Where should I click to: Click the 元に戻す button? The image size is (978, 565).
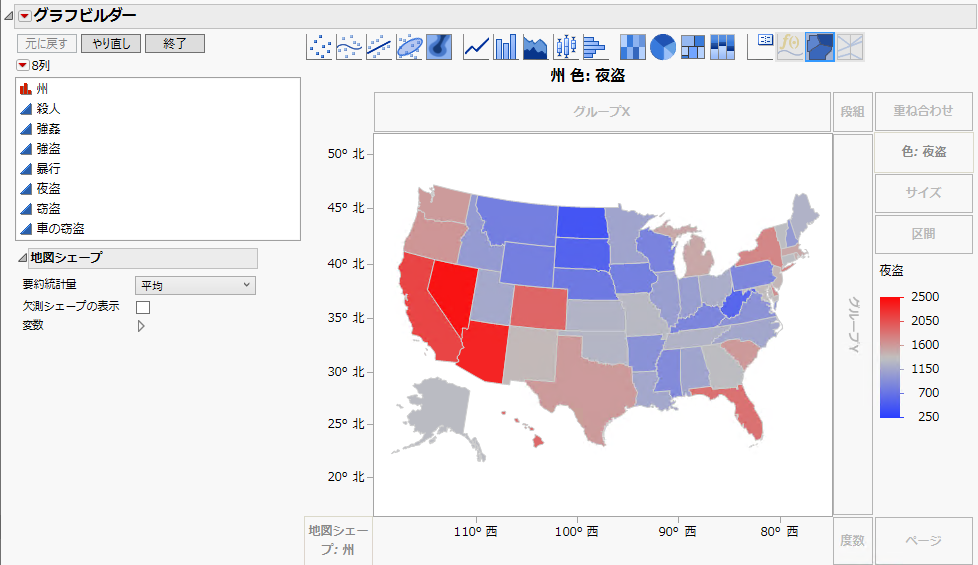click(x=47, y=44)
